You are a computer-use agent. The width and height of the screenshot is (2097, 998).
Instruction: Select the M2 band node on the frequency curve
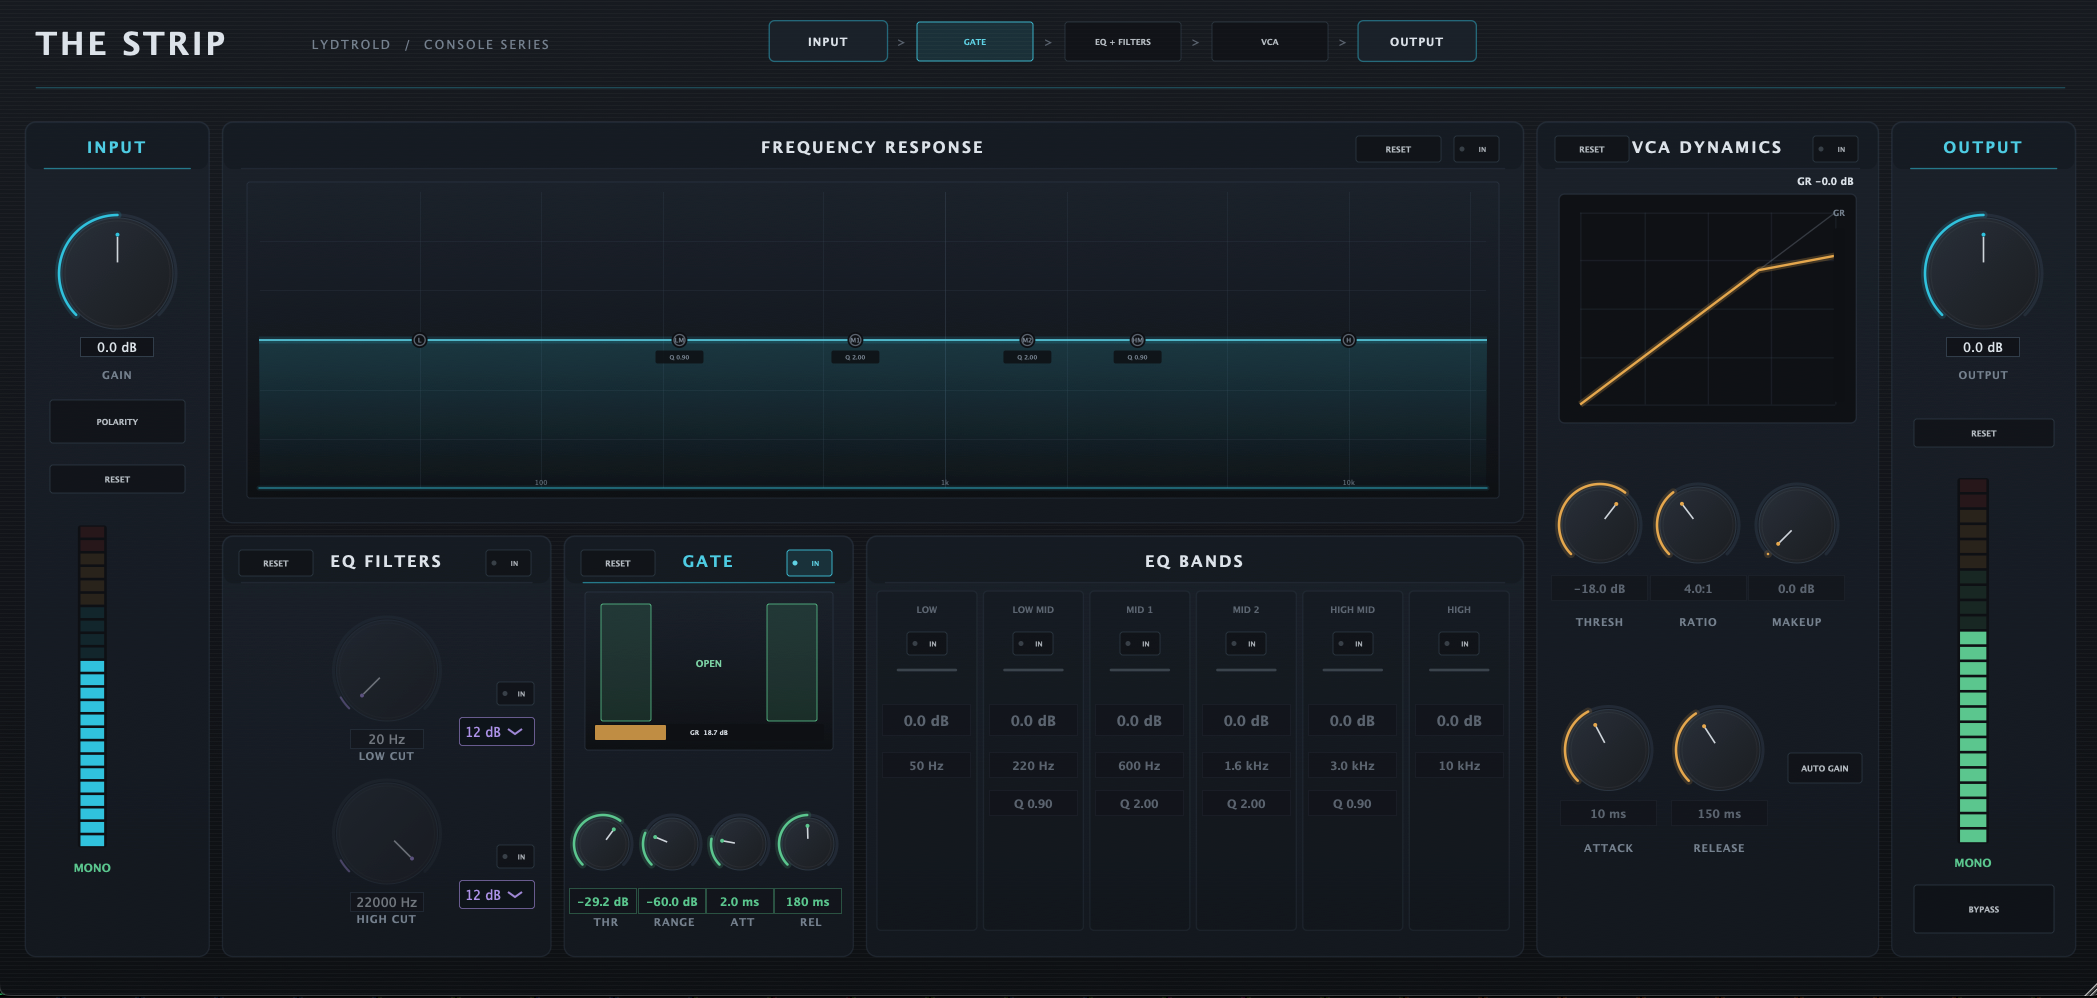(1027, 340)
